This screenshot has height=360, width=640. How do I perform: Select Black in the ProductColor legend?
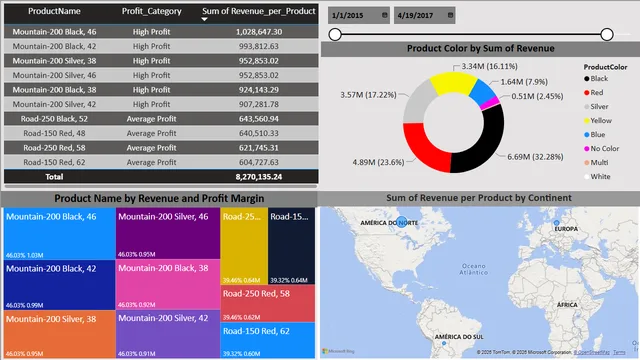[596, 78]
